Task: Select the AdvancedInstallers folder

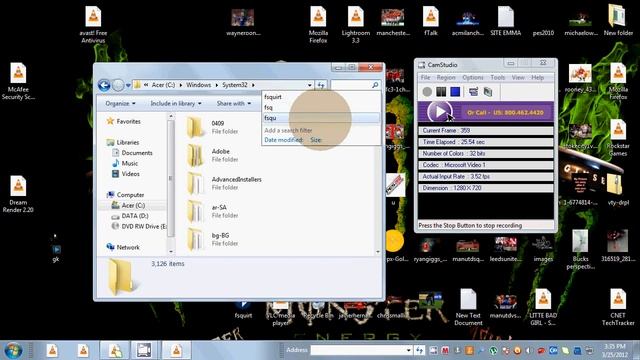Action: pos(224,183)
